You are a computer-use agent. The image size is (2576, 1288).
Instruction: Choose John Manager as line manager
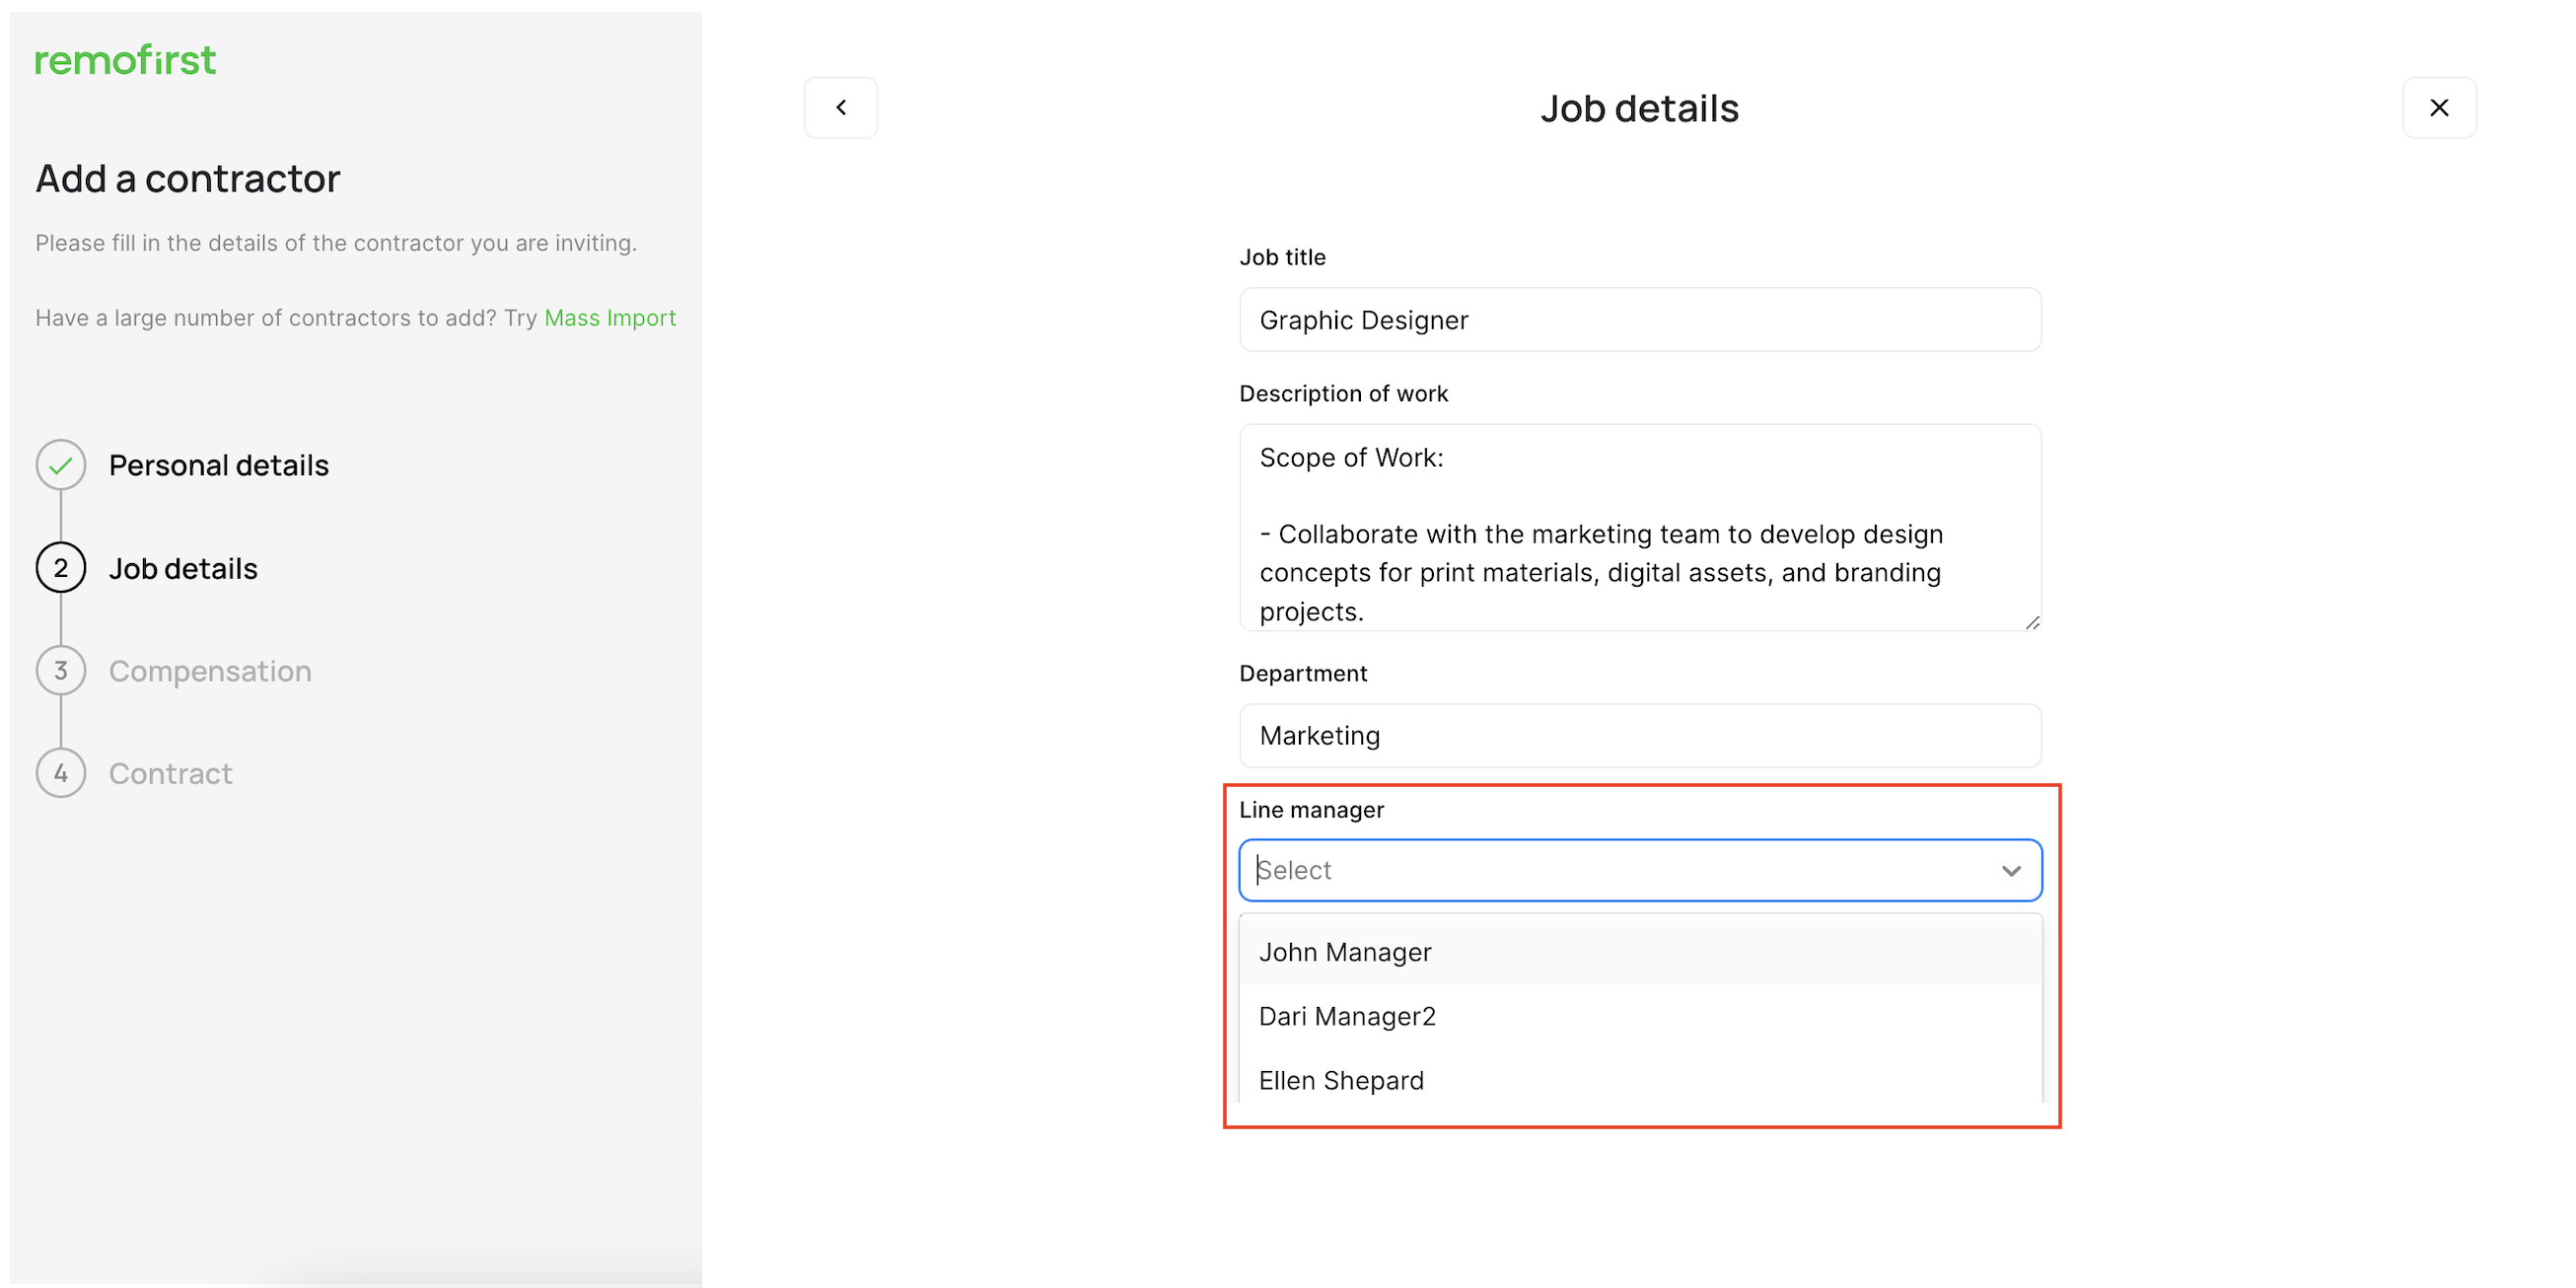pos(1640,952)
